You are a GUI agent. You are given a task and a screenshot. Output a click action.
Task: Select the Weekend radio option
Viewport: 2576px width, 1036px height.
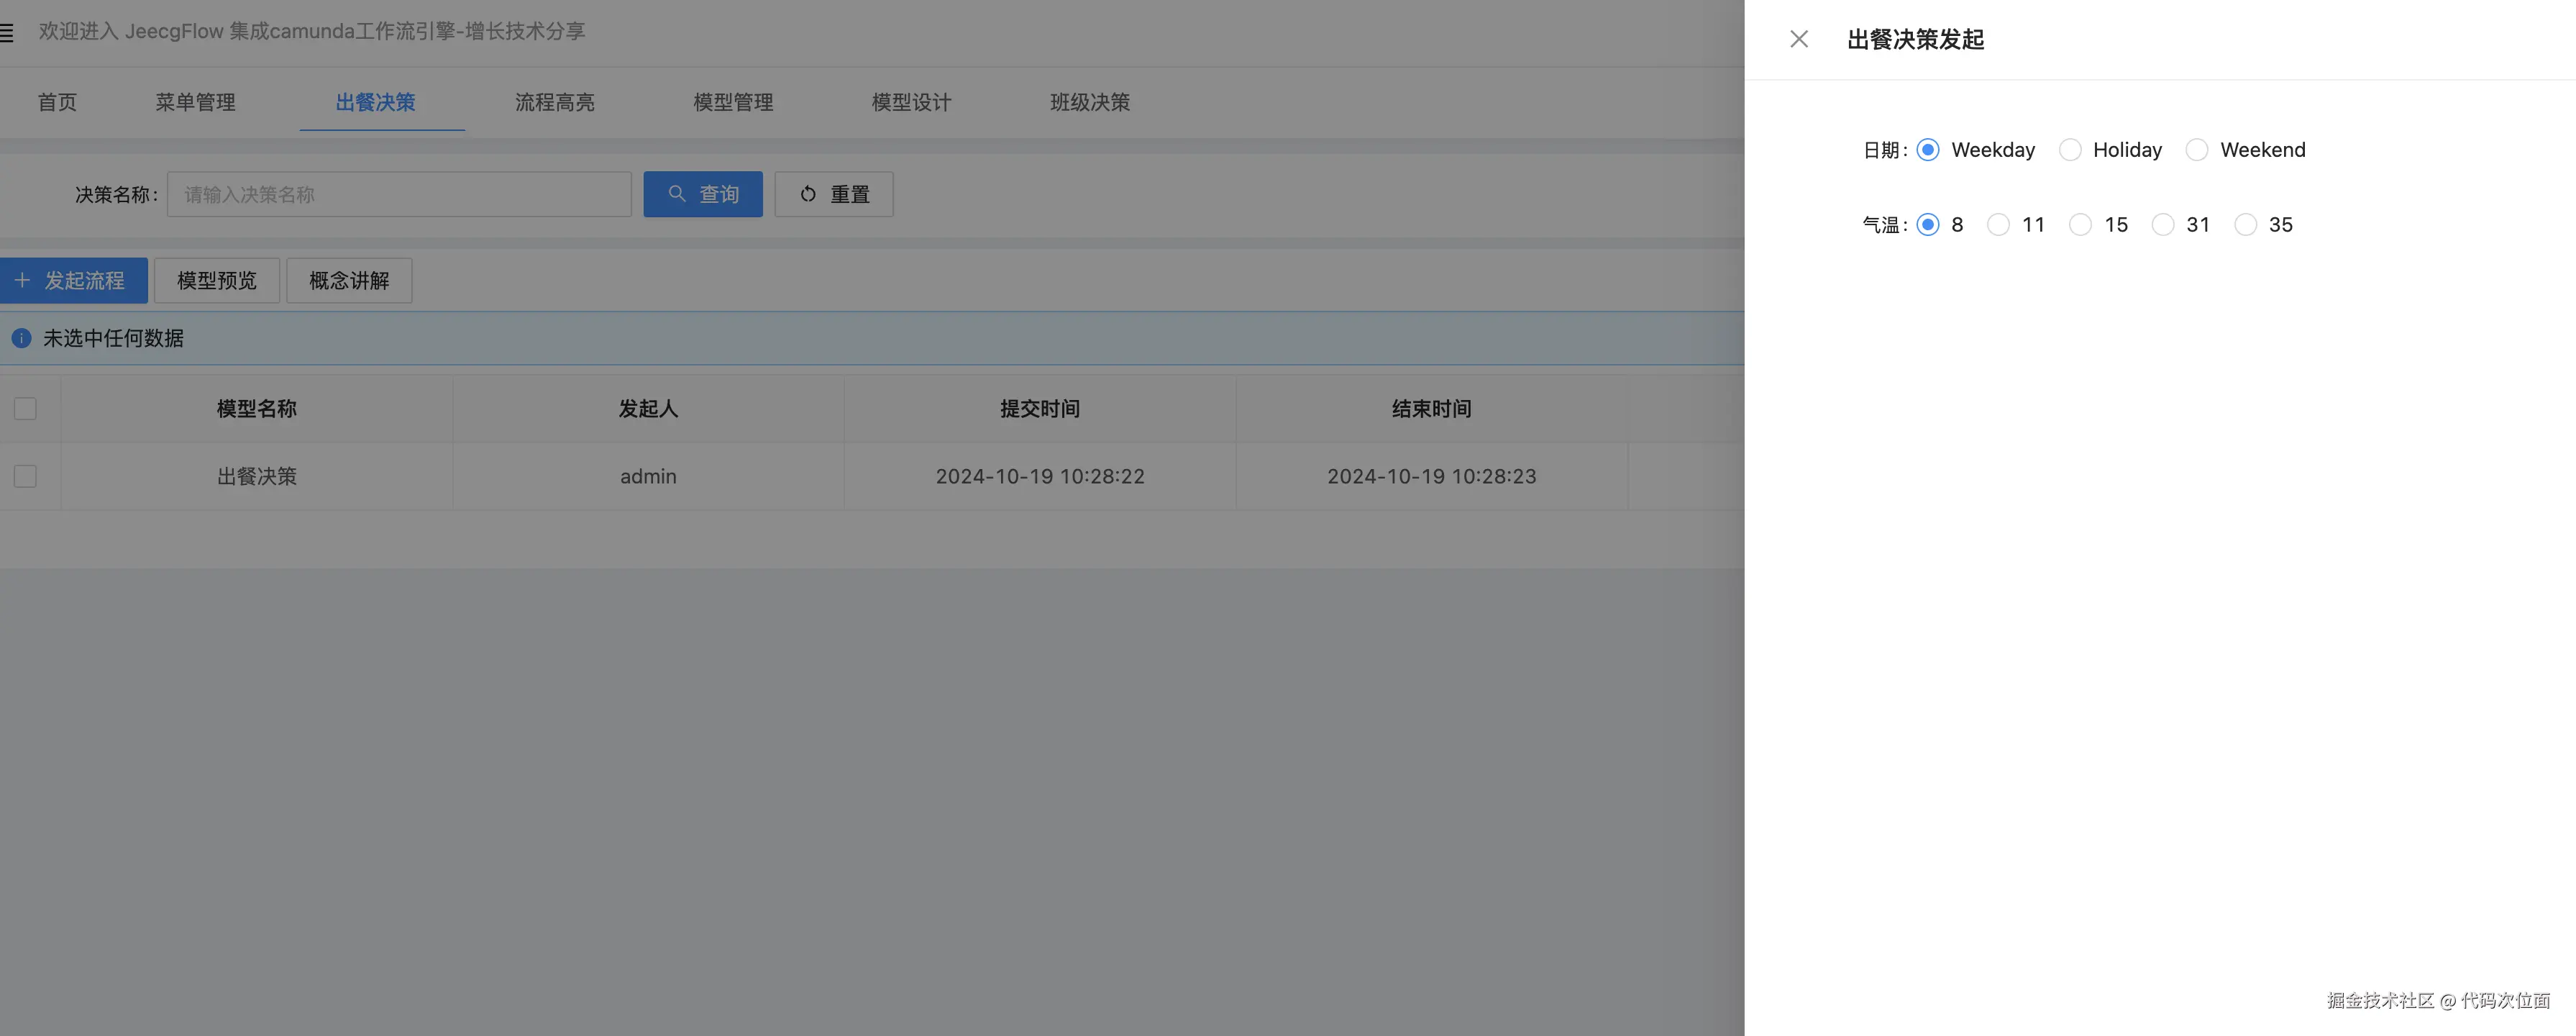click(x=2196, y=150)
